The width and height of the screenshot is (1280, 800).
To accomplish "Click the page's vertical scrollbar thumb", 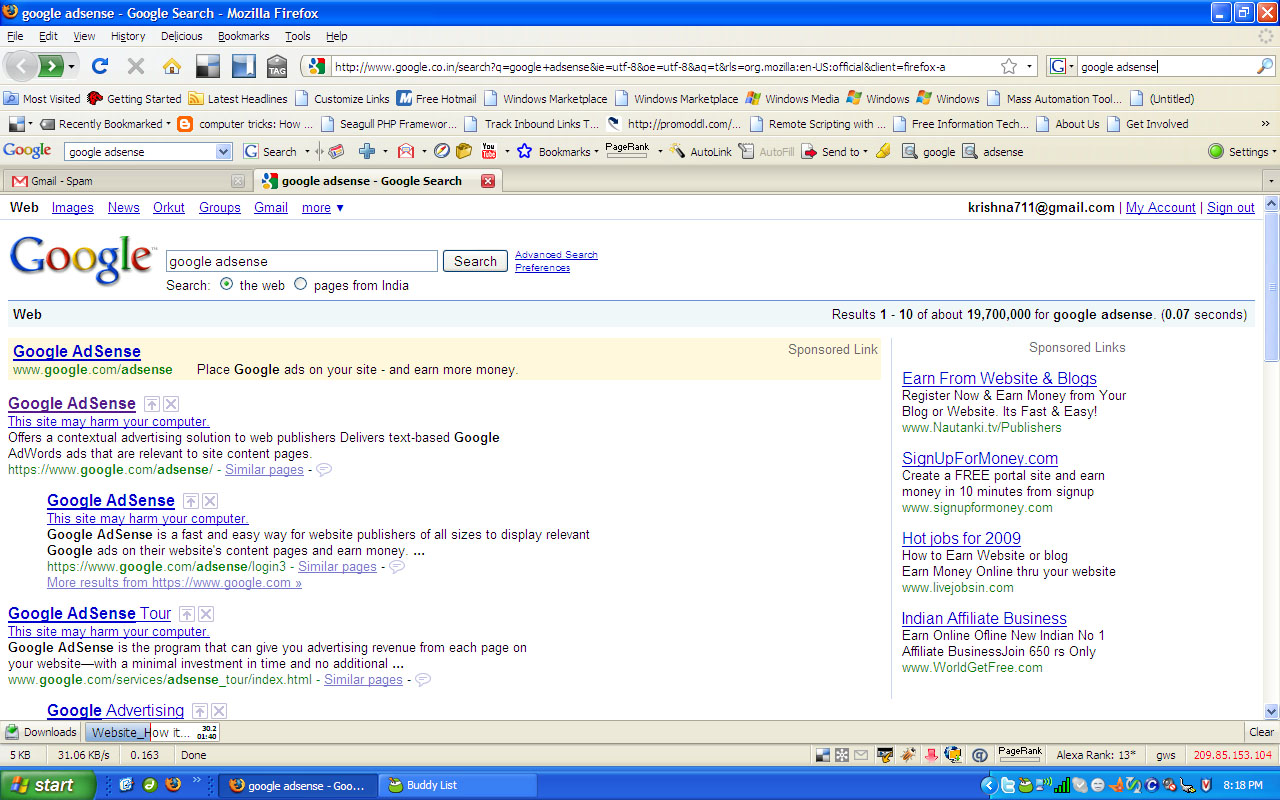I will [1271, 290].
